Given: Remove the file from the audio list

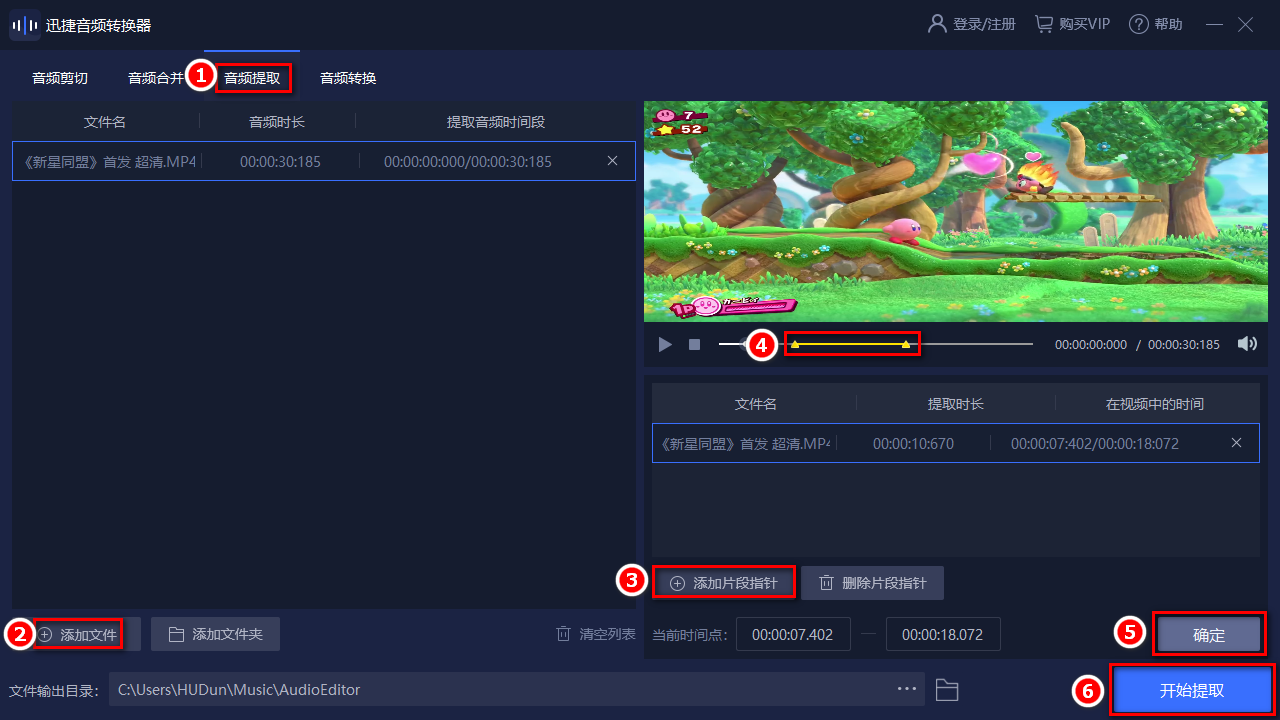Looking at the screenshot, I should (x=613, y=161).
